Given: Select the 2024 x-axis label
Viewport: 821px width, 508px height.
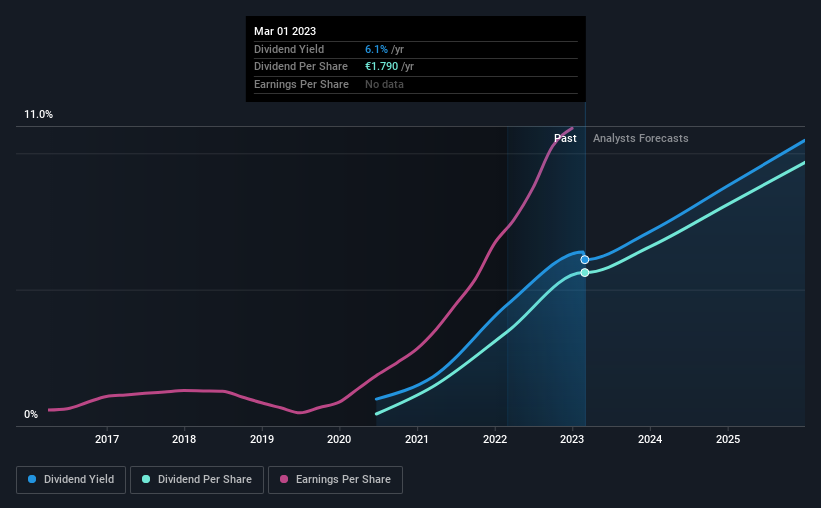Looking at the screenshot, I should click(x=650, y=439).
